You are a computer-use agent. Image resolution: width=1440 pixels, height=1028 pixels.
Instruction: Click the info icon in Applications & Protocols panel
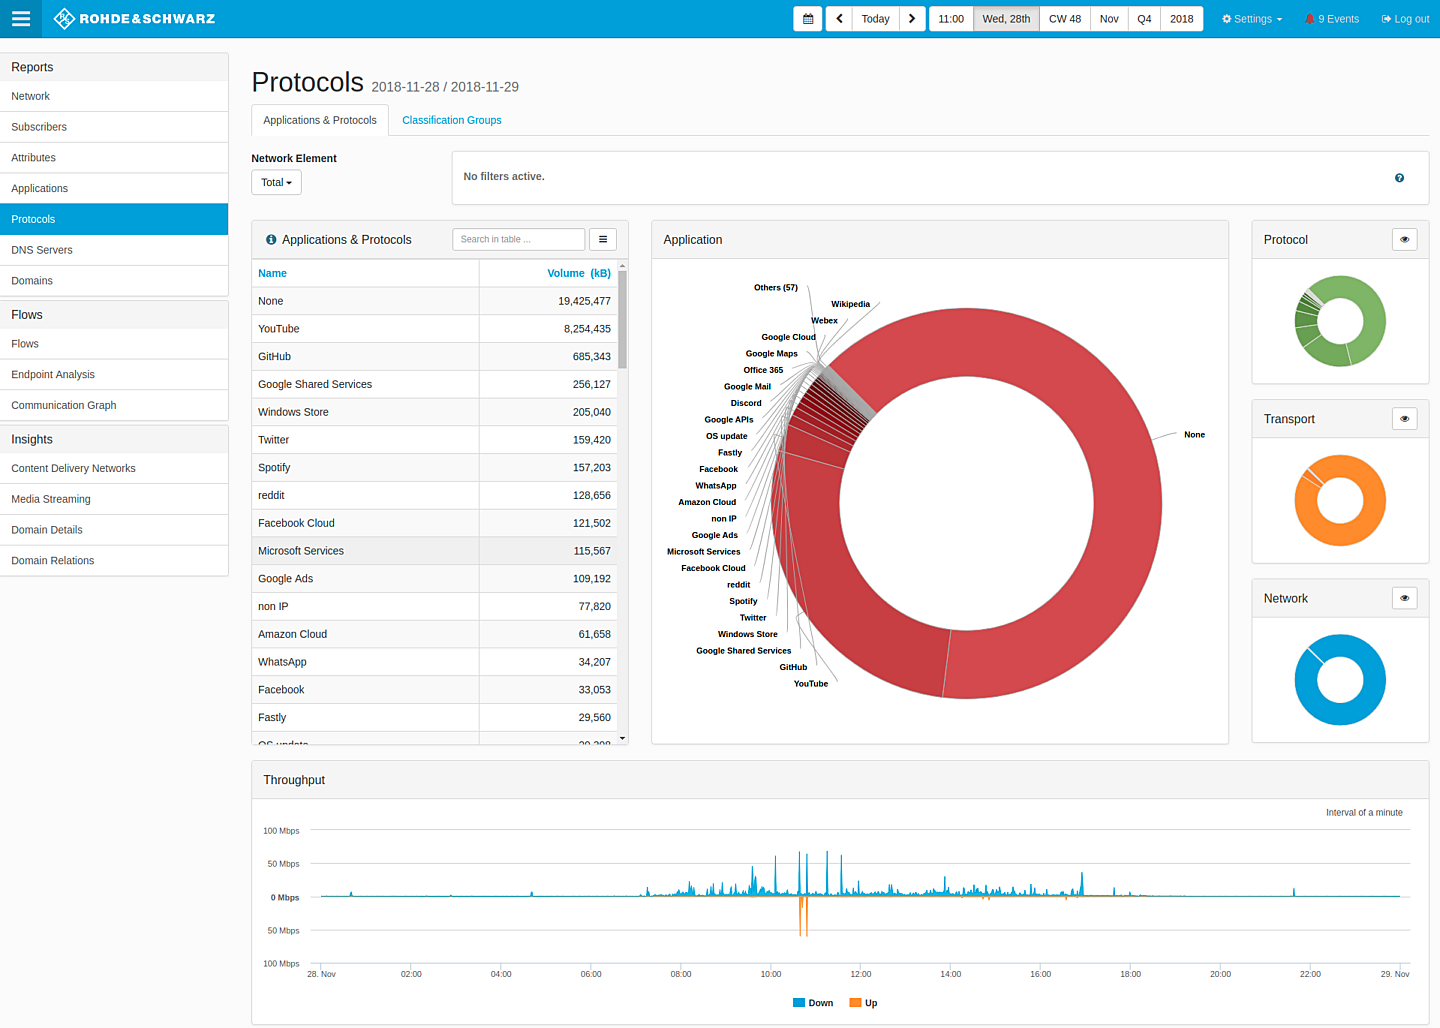click(x=270, y=239)
